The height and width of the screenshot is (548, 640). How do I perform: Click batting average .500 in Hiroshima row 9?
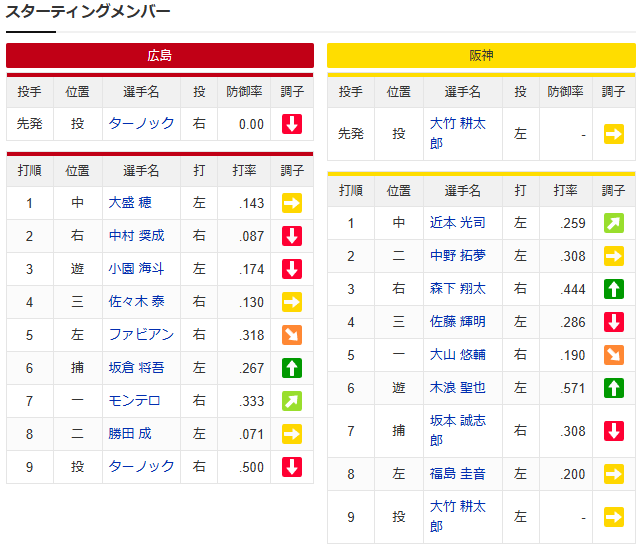pyautogui.click(x=251, y=467)
